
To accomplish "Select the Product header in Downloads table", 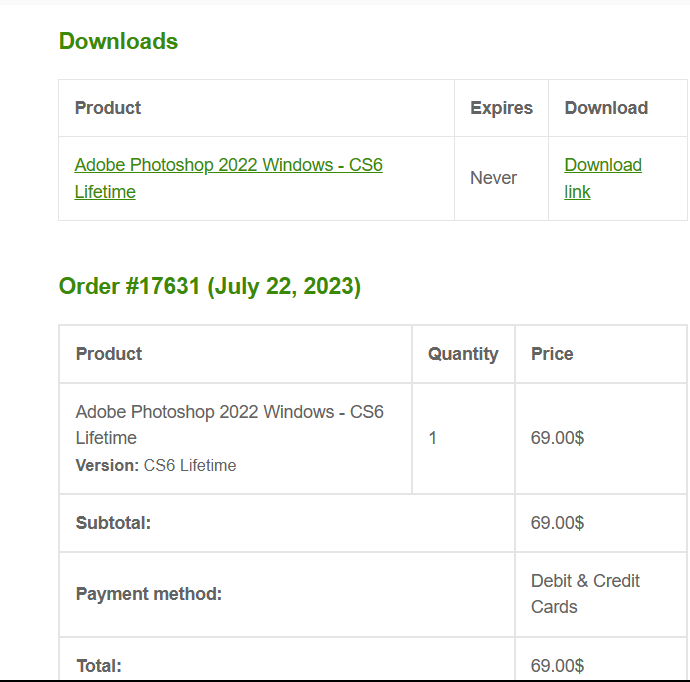I will pos(108,108).
